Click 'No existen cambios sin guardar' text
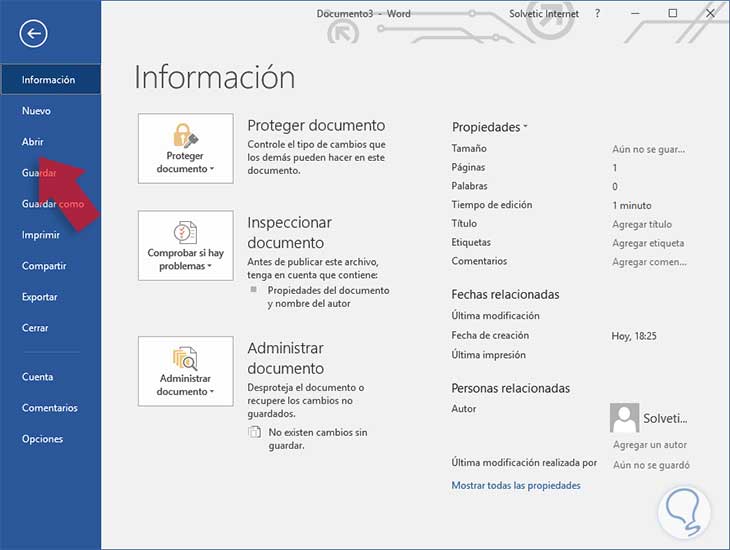 pos(318,439)
